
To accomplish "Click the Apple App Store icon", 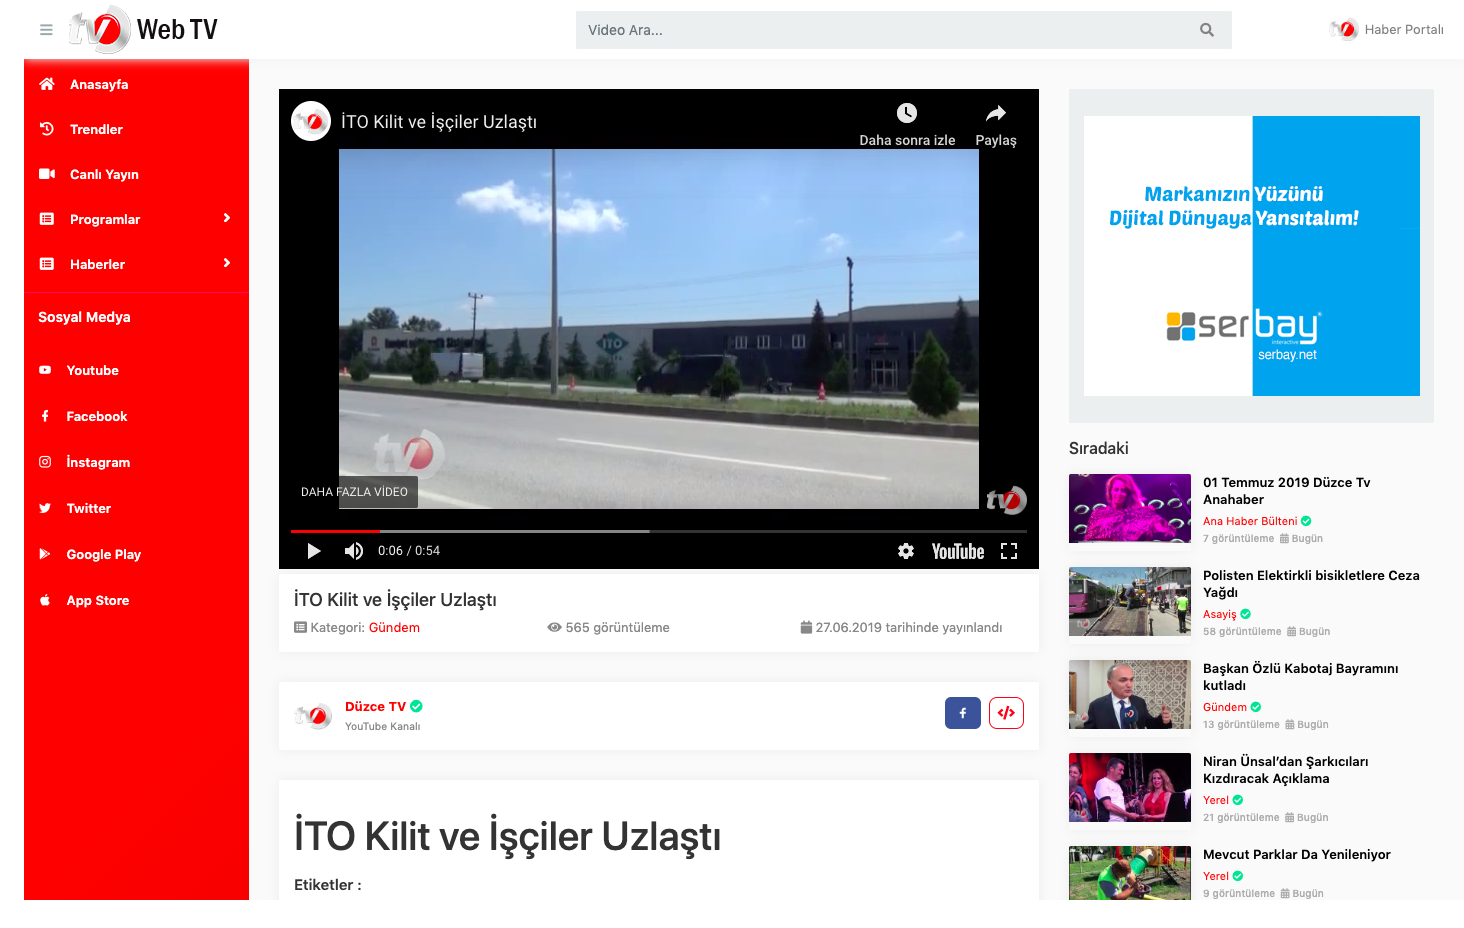I will [x=45, y=600].
